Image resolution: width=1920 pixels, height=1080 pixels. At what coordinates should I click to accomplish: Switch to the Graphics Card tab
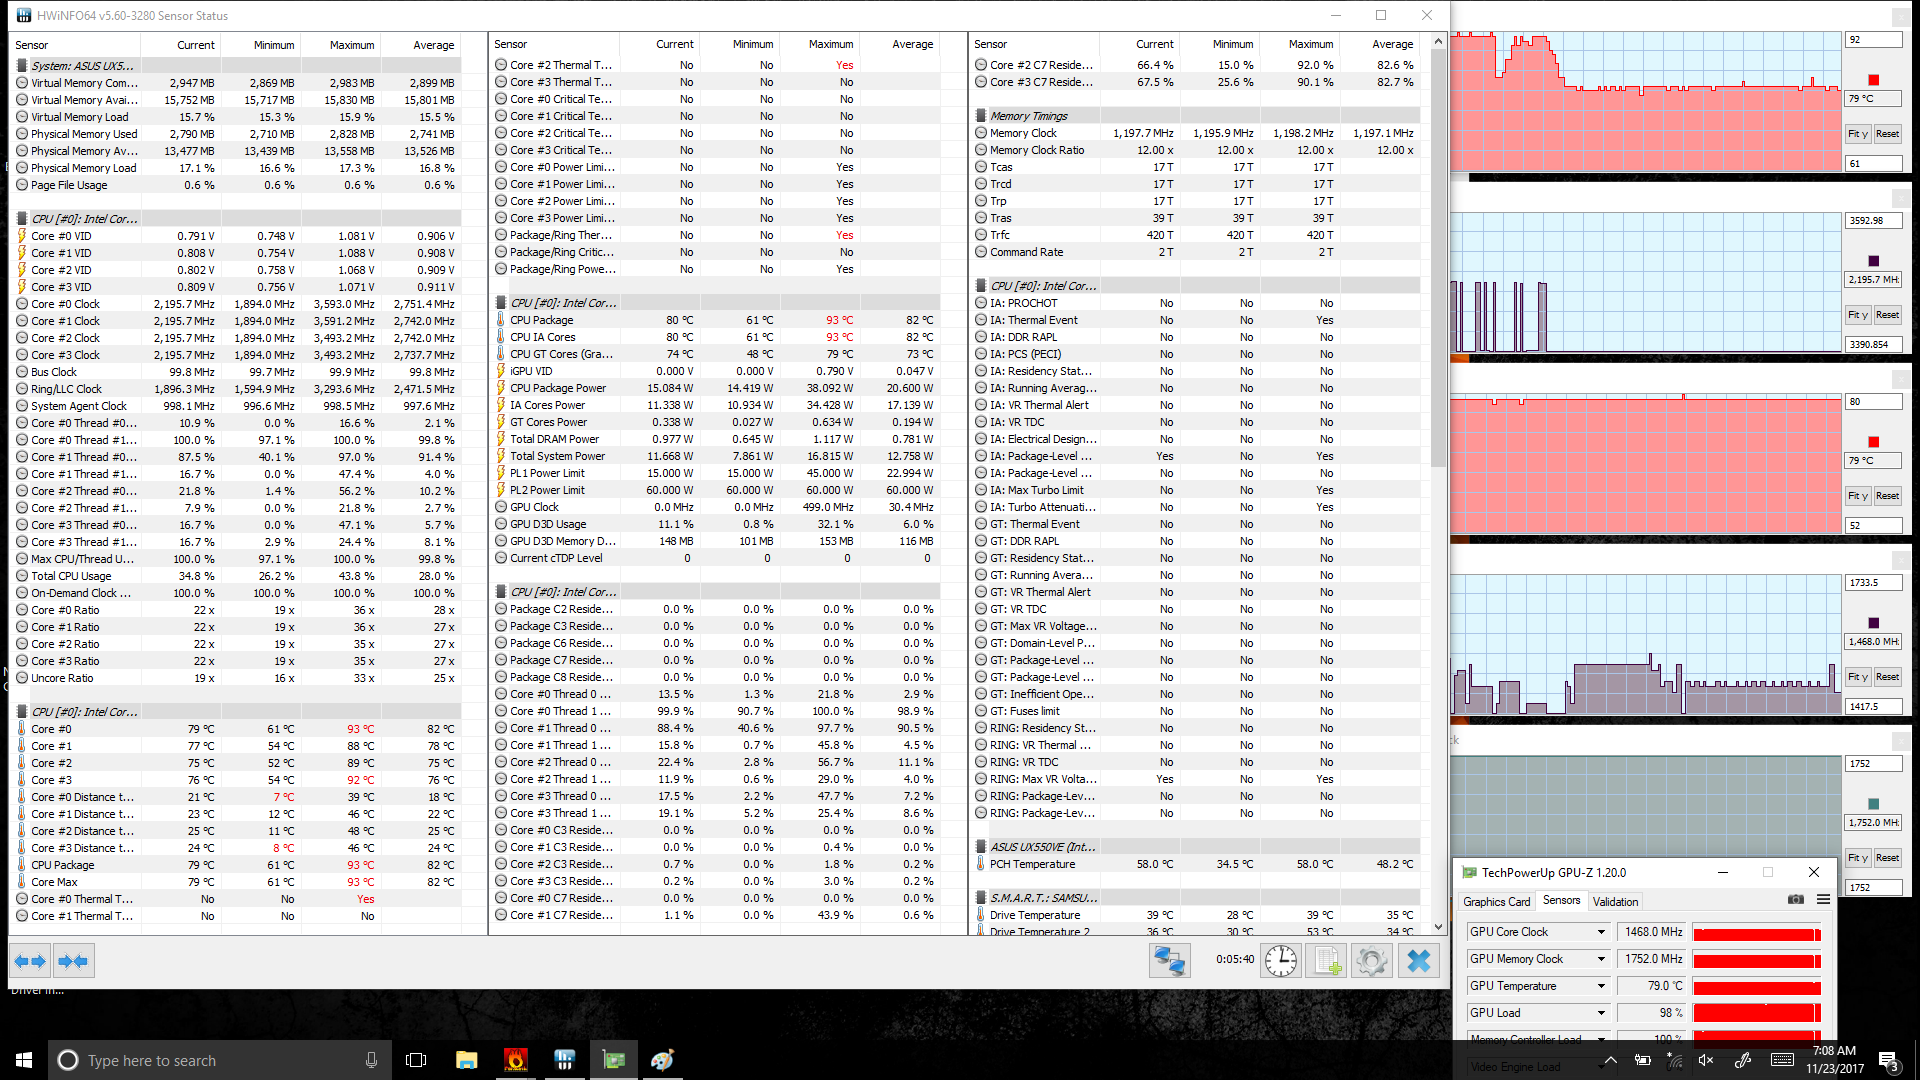coord(1496,901)
